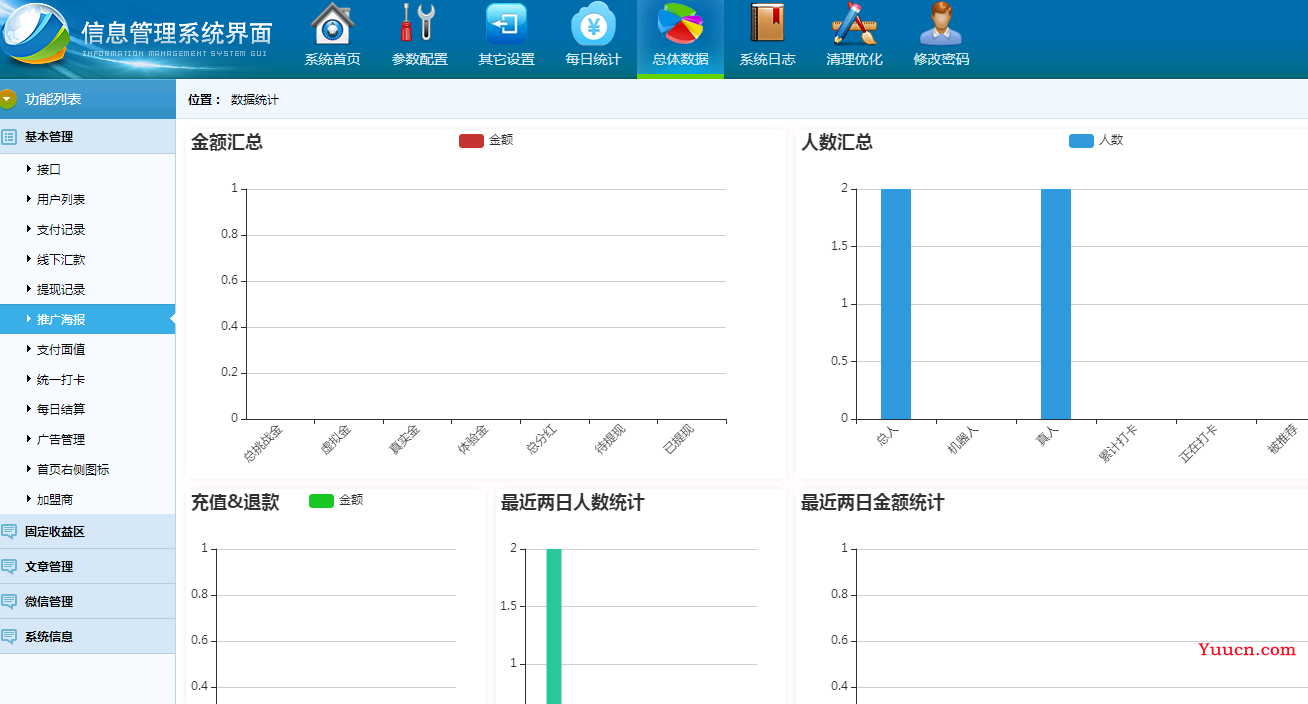Toggle green 金额 legend in 充值&退款
Screen dimensions: 1308x704
(336, 500)
